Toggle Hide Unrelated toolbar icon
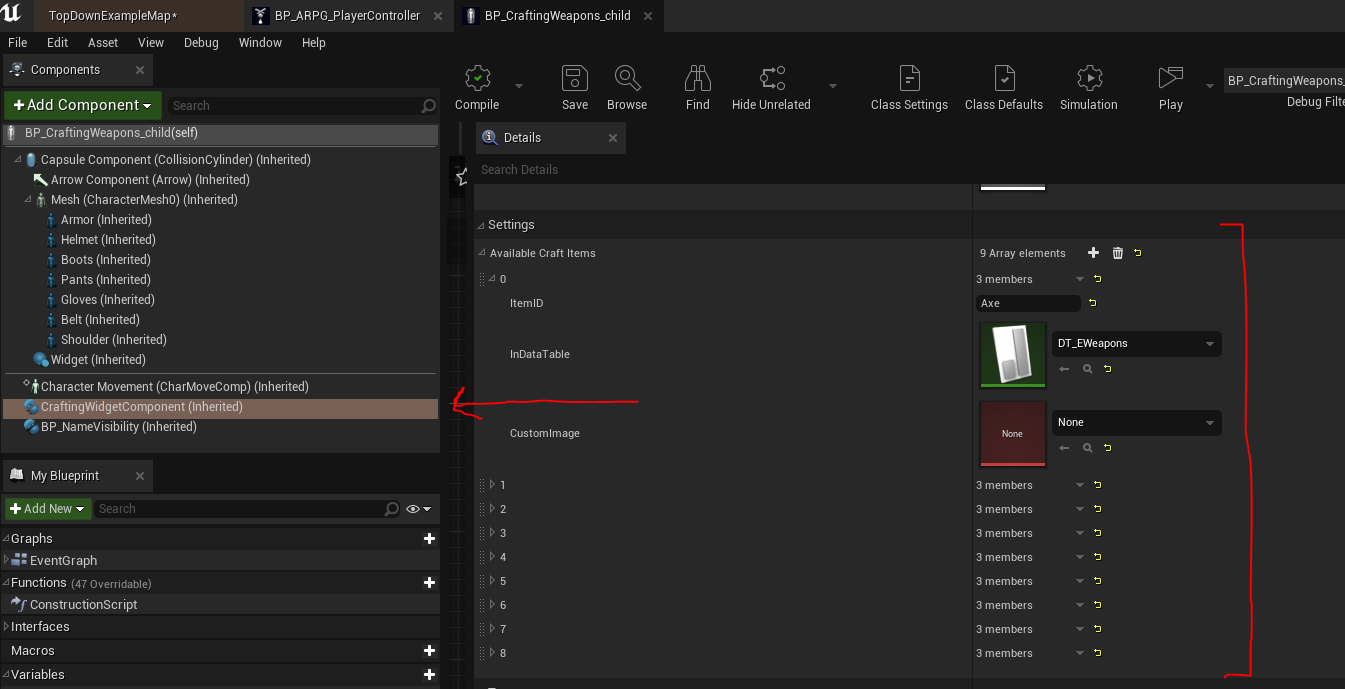 point(772,79)
